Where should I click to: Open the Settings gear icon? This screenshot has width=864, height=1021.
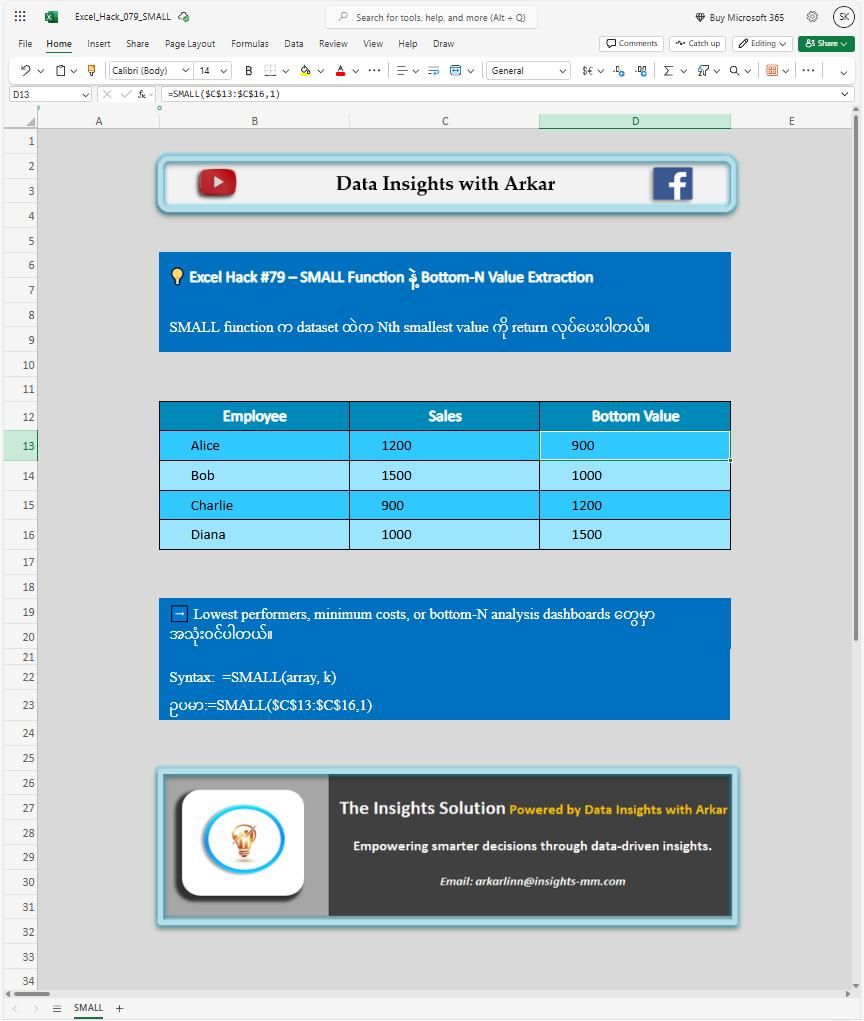(812, 17)
